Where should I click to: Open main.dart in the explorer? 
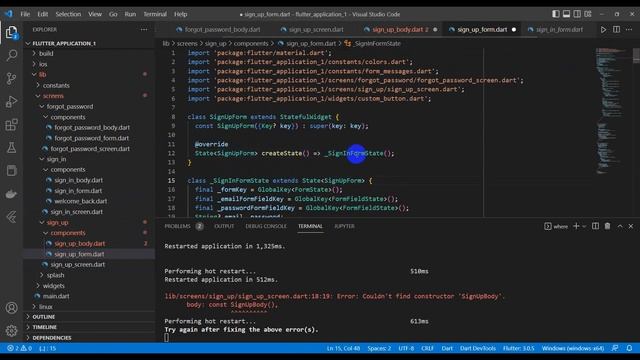[56, 296]
